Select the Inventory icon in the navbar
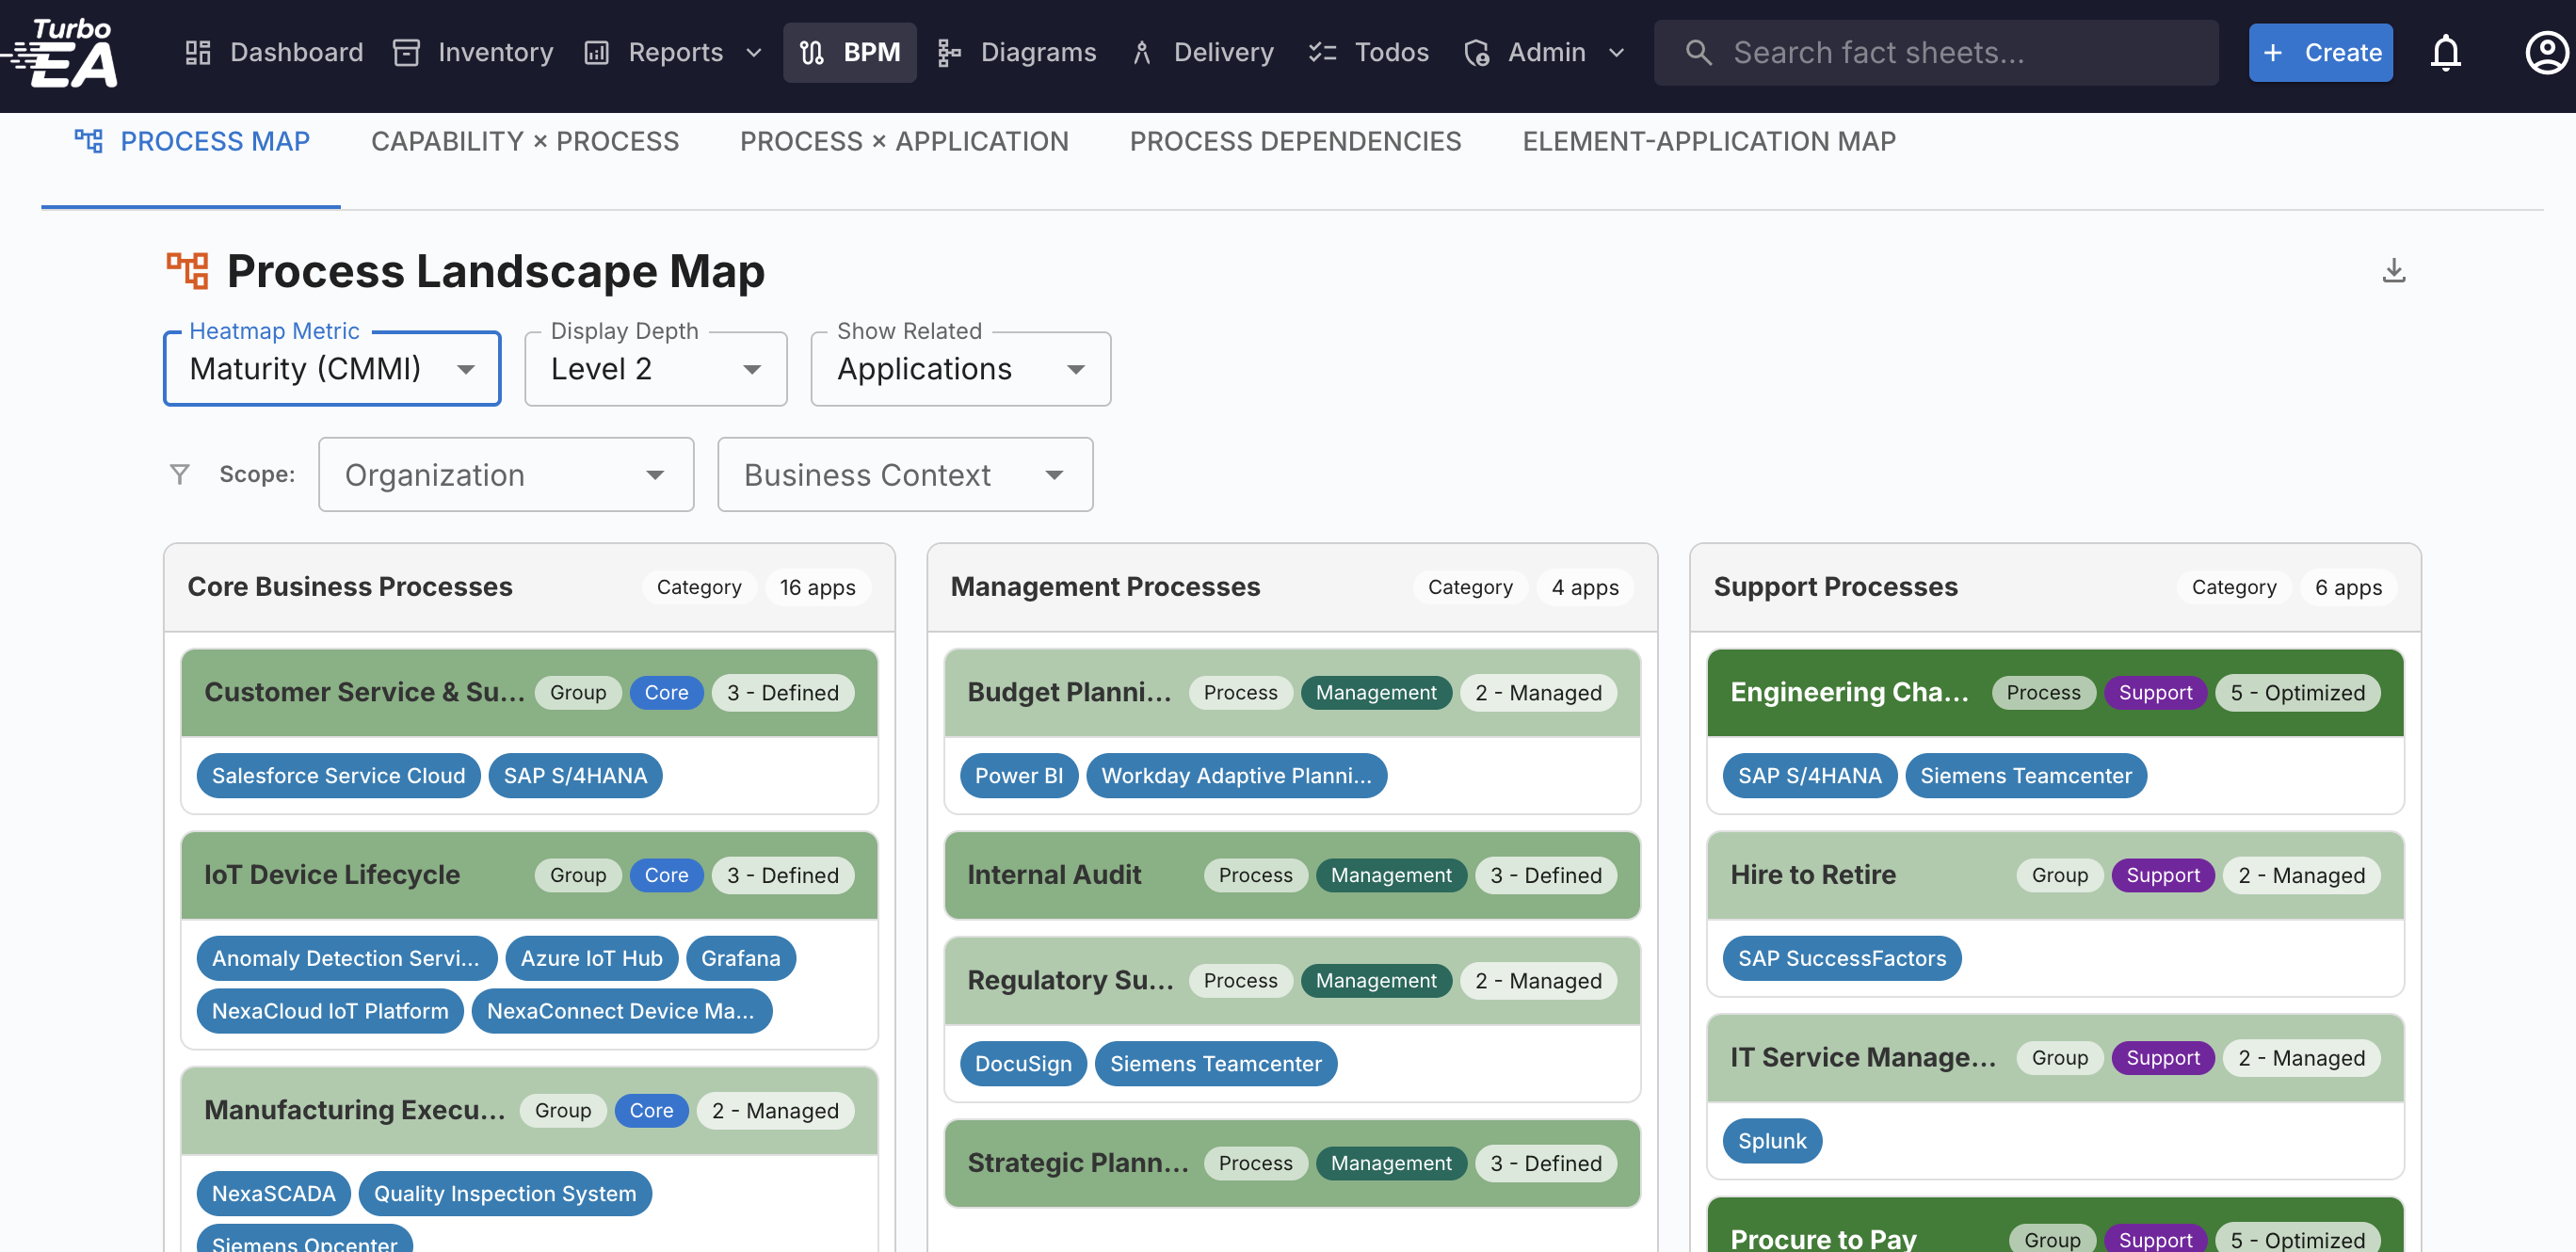The image size is (2576, 1252). tap(406, 52)
